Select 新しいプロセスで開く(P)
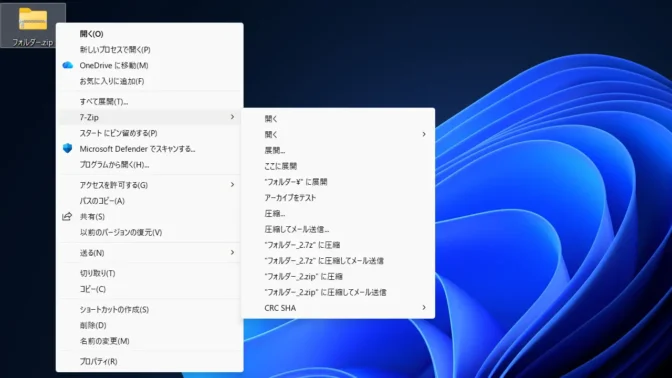Screen dimensions: 672x378 [150, 50]
